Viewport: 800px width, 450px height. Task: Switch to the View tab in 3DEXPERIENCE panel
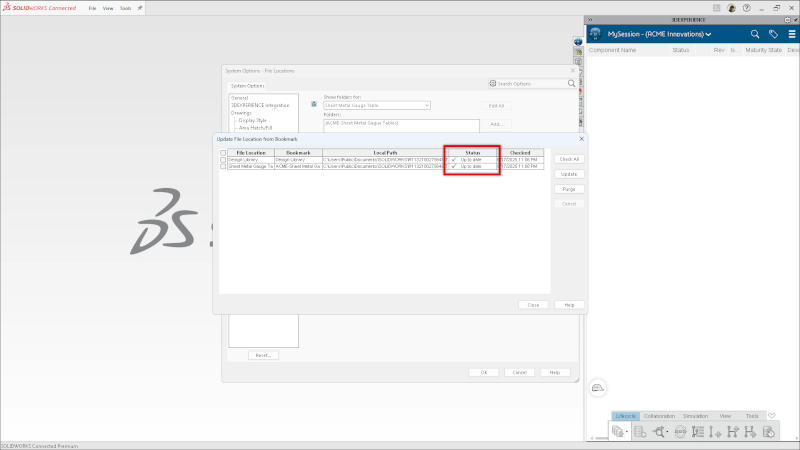click(x=725, y=416)
